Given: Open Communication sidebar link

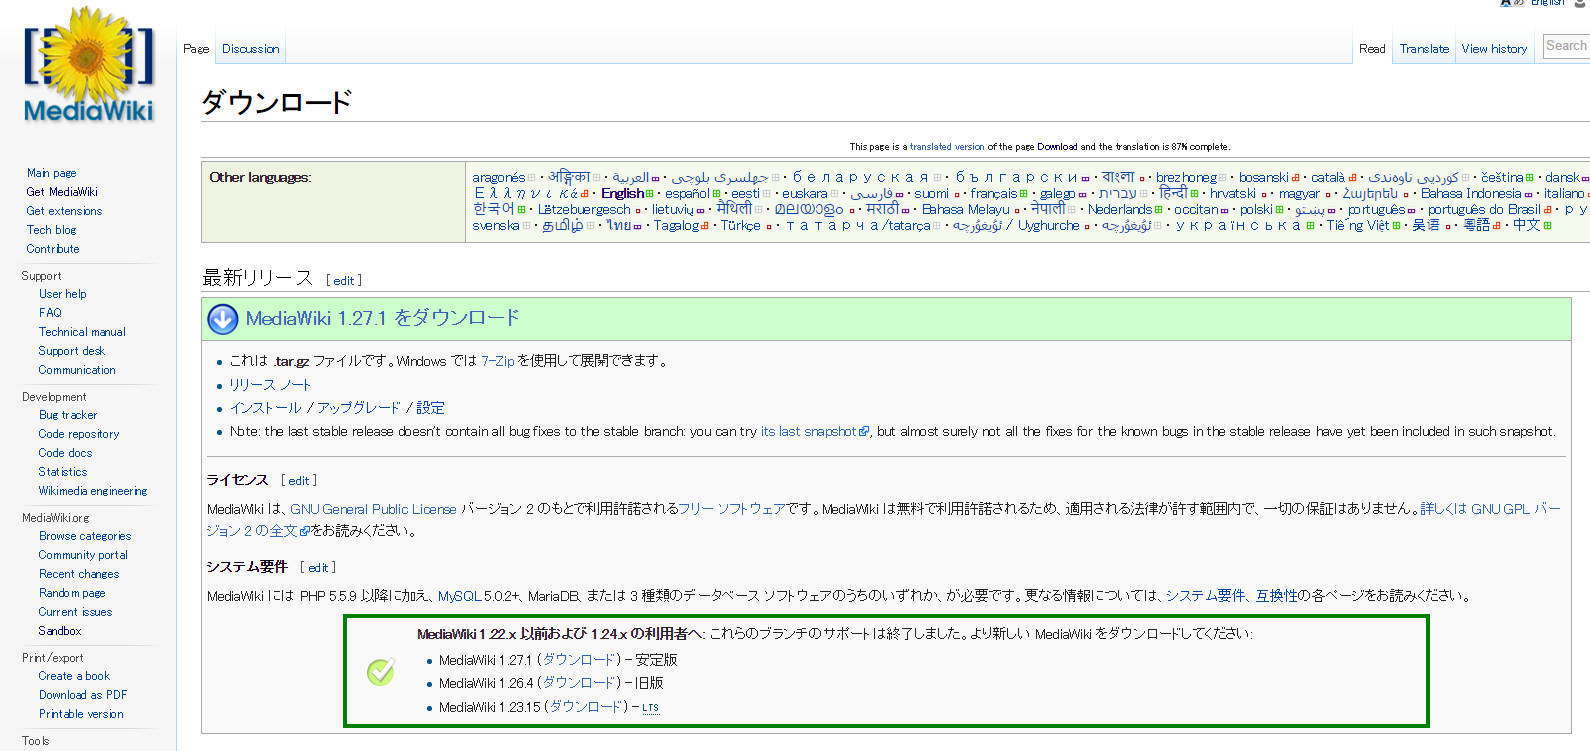Looking at the screenshot, I should tap(77, 370).
